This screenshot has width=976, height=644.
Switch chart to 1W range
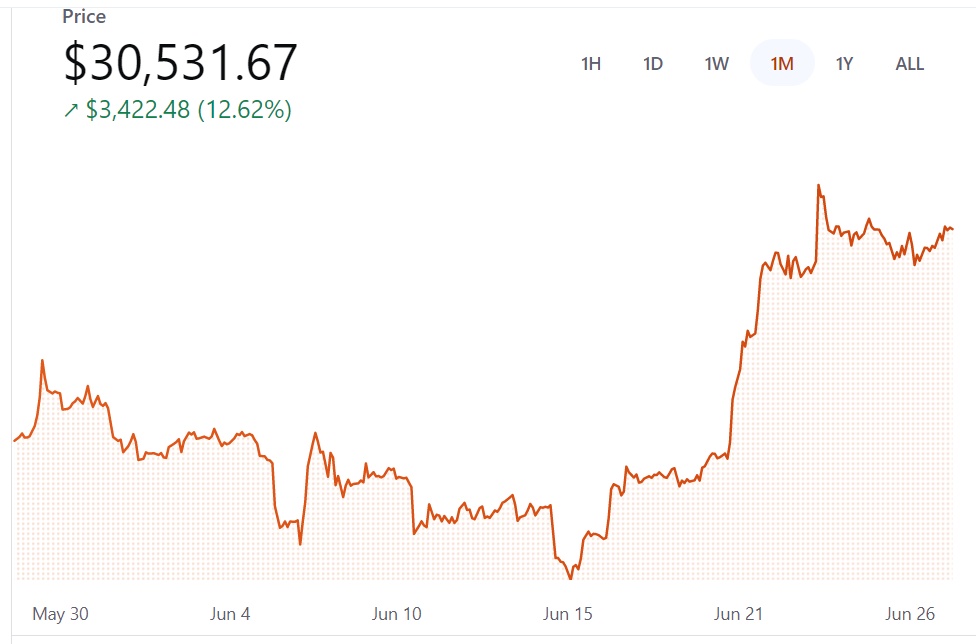coord(716,64)
